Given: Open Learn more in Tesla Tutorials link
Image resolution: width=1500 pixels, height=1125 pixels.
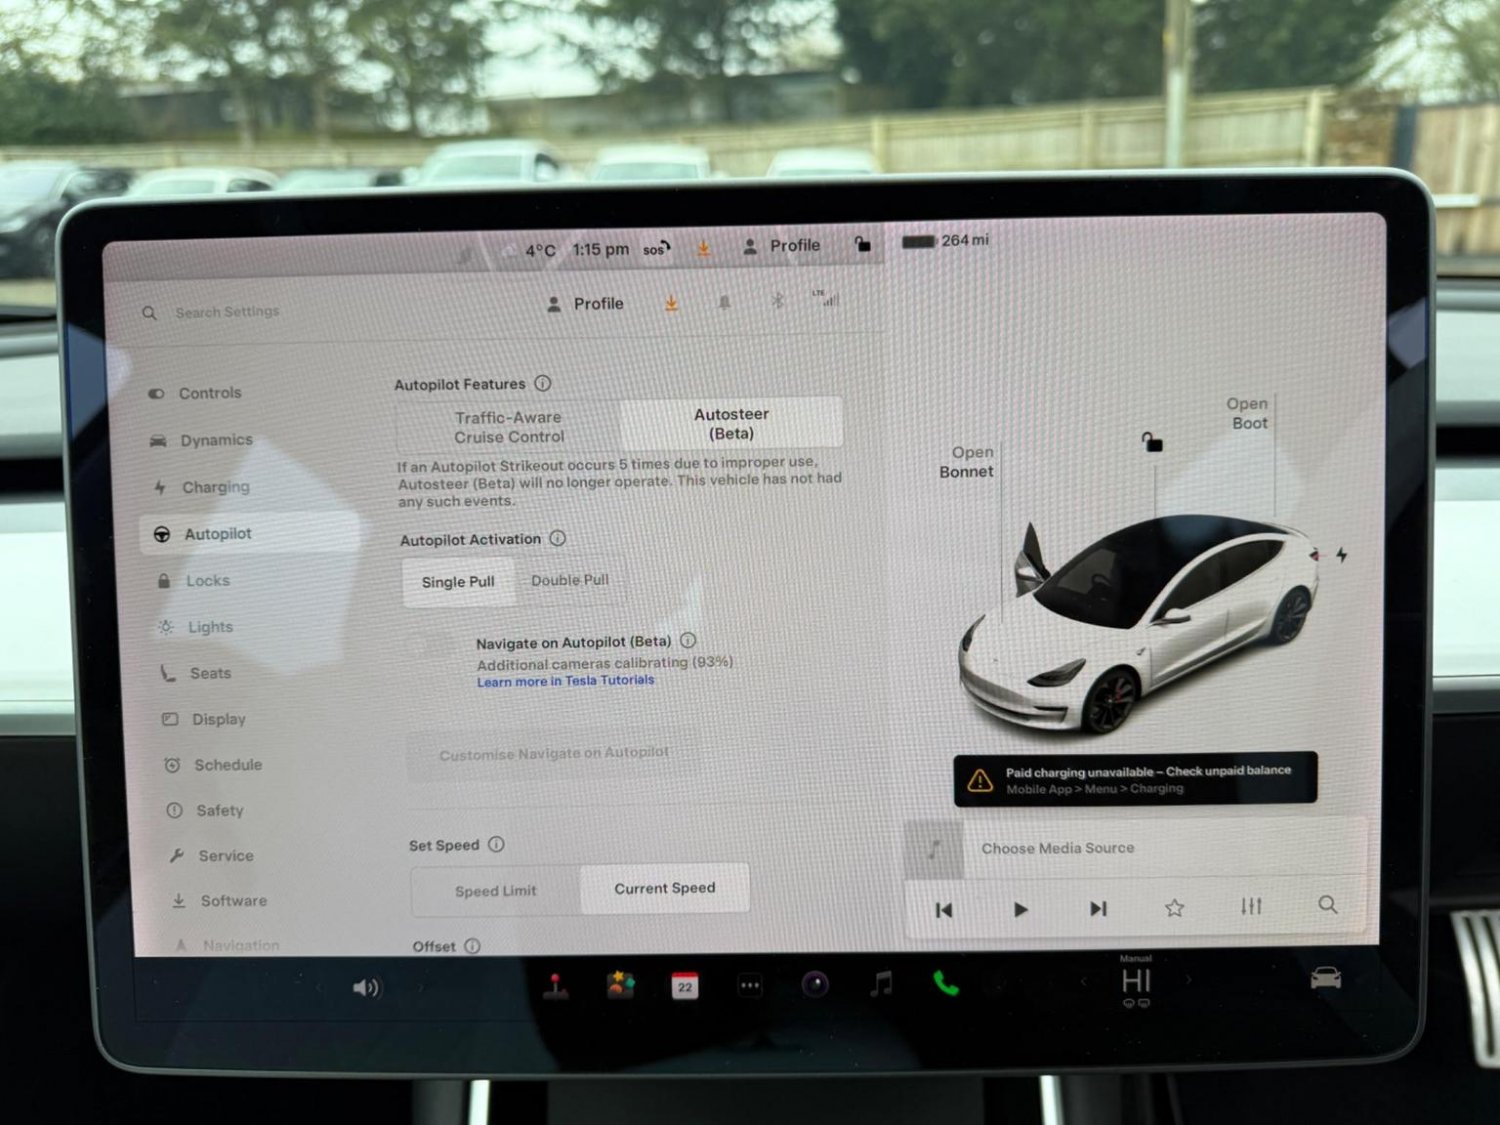Looking at the screenshot, I should coord(565,681).
